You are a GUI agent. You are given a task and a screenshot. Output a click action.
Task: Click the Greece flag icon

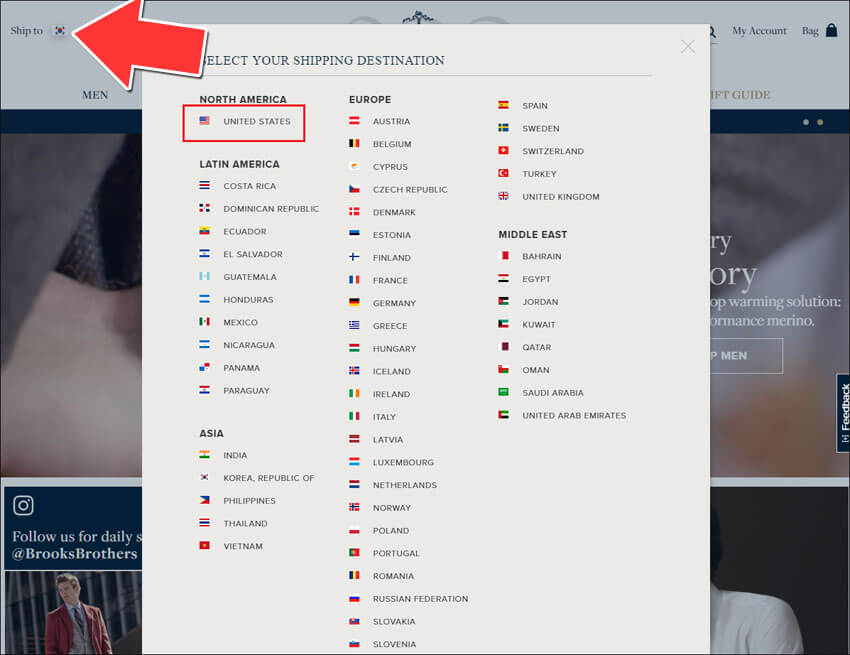tap(354, 325)
